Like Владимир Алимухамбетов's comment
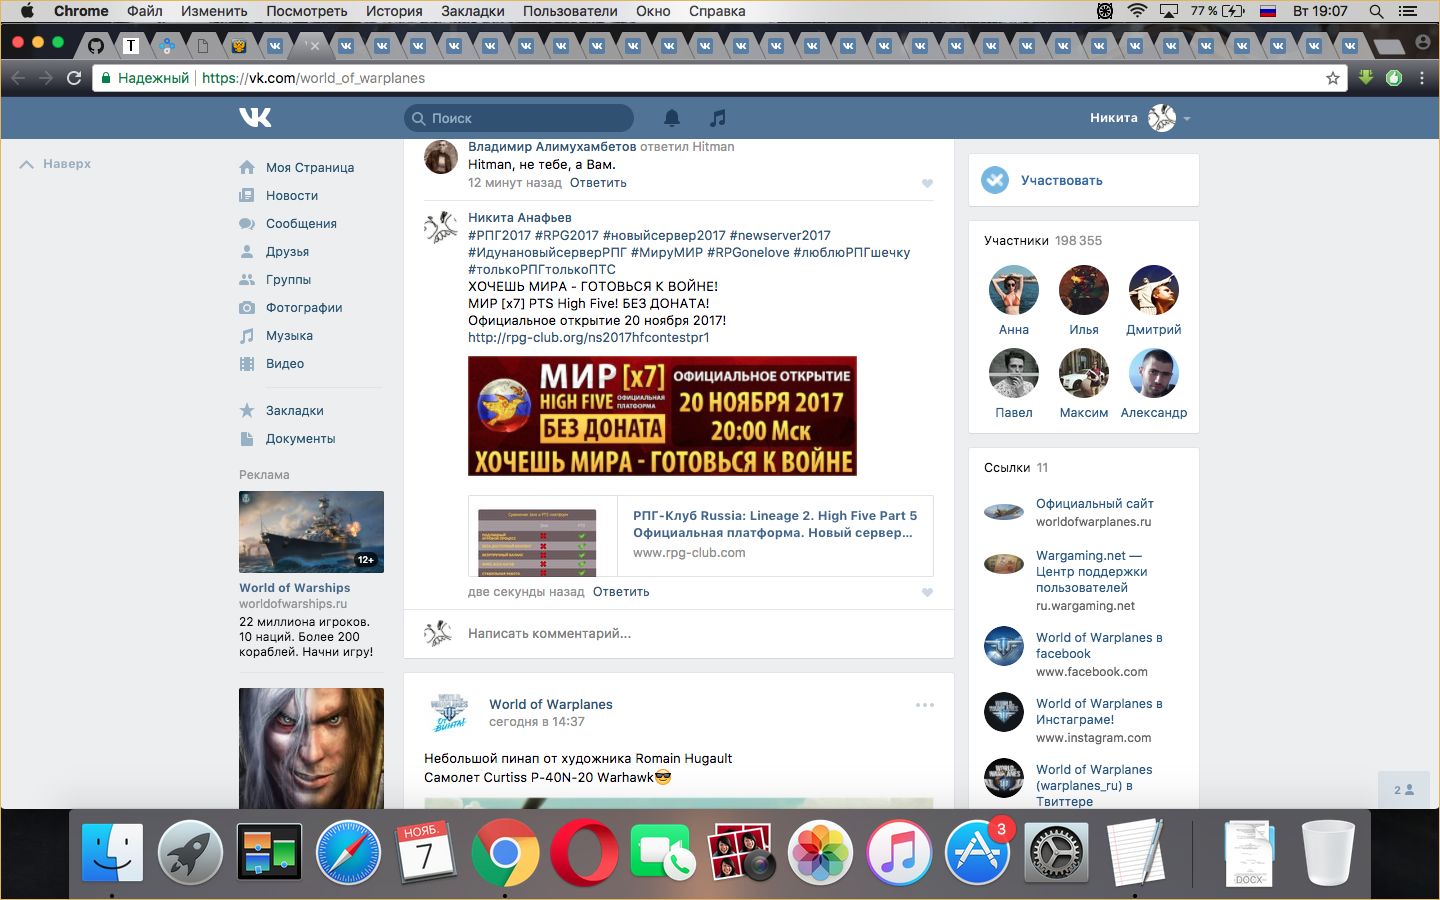Viewport: 1440px width, 900px height. click(927, 183)
